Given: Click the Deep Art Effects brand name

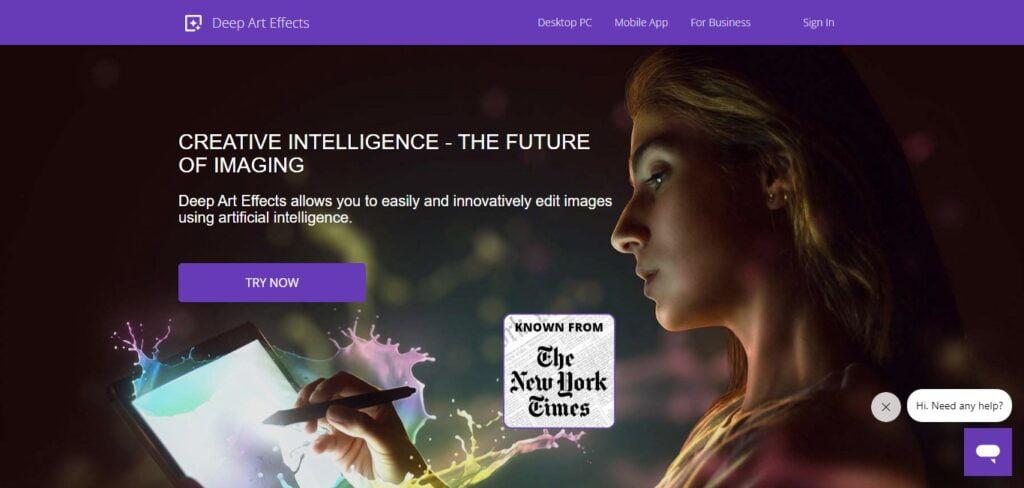Looking at the screenshot, I should (x=261, y=23).
